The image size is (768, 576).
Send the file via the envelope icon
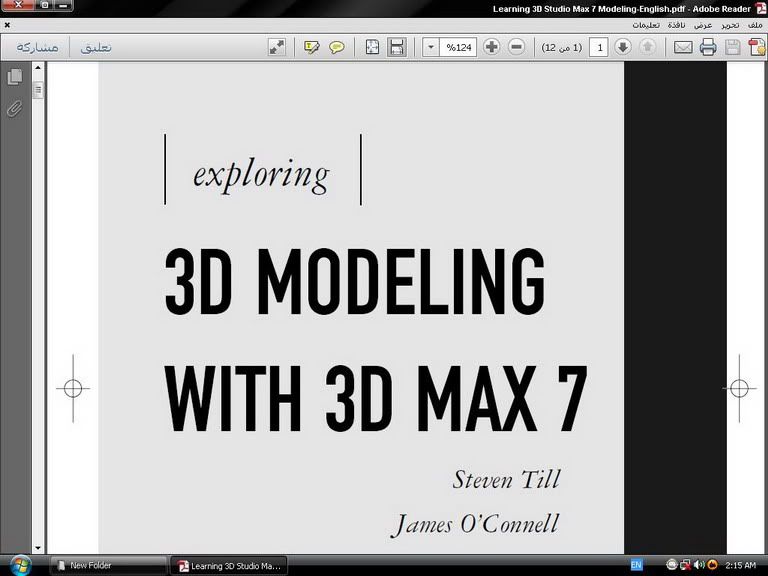click(683, 47)
